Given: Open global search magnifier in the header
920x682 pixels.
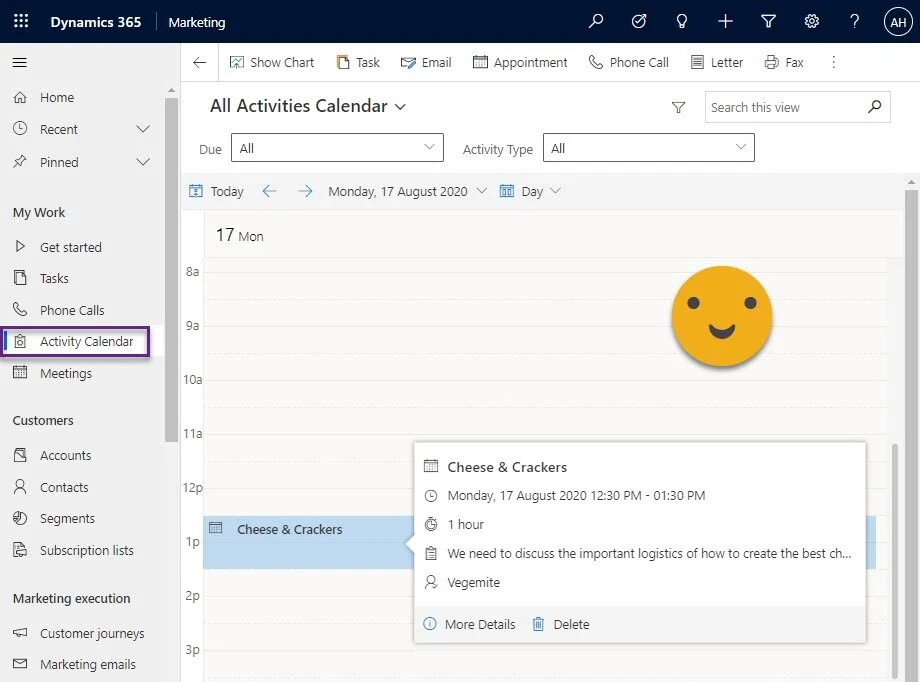Looking at the screenshot, I should point(596,20).
